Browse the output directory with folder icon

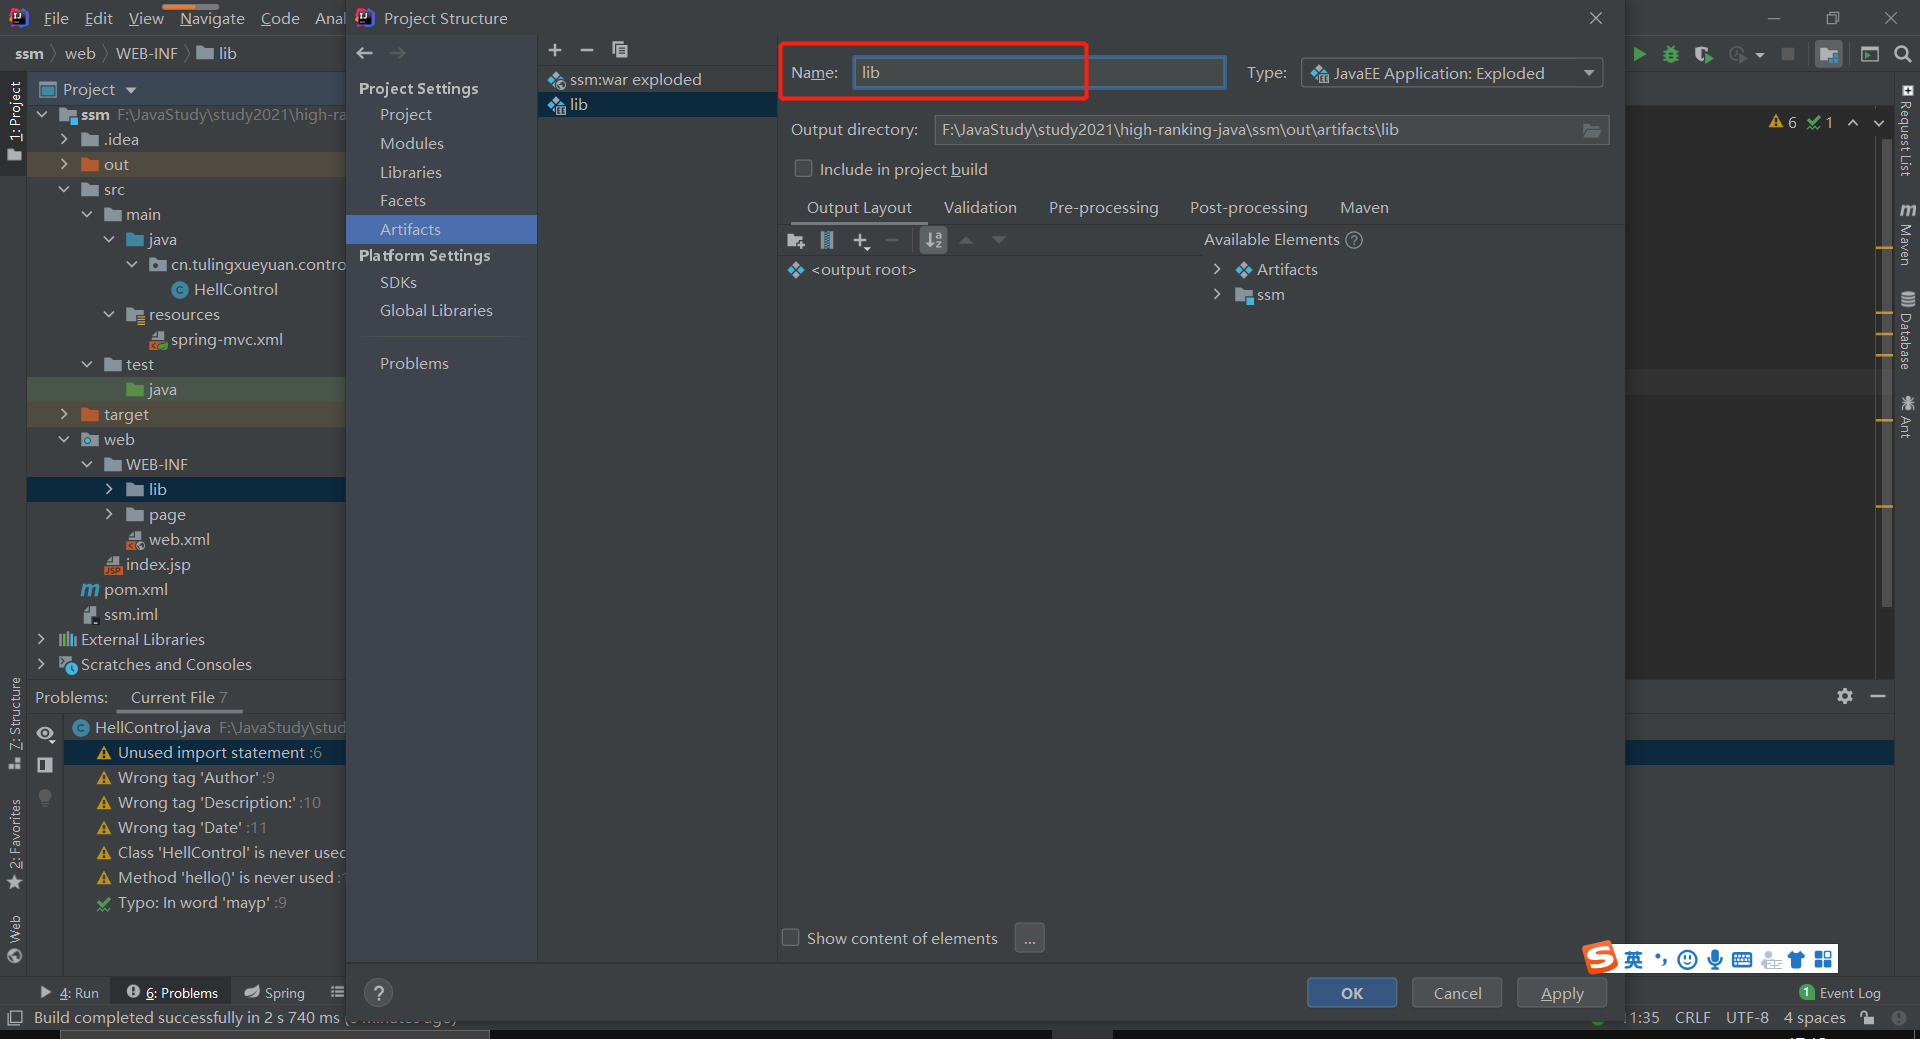(x=1592, y=129)
